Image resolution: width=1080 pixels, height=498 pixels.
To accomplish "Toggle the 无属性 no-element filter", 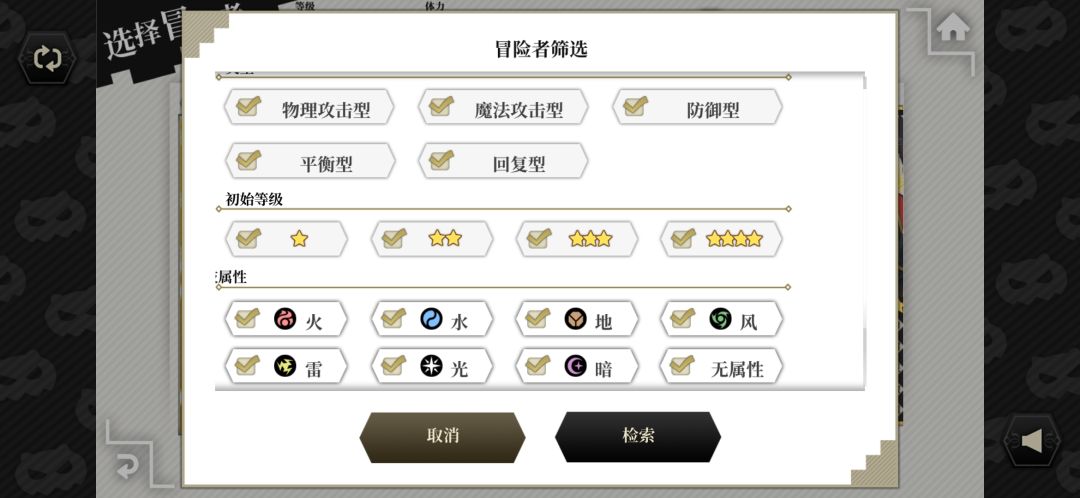I will pos(683,366).
